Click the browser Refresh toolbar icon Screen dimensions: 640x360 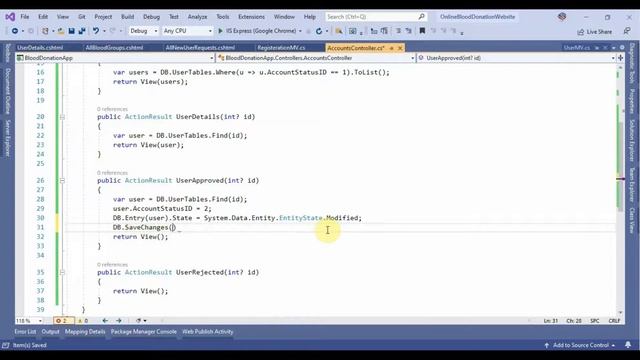click(319, 31)
